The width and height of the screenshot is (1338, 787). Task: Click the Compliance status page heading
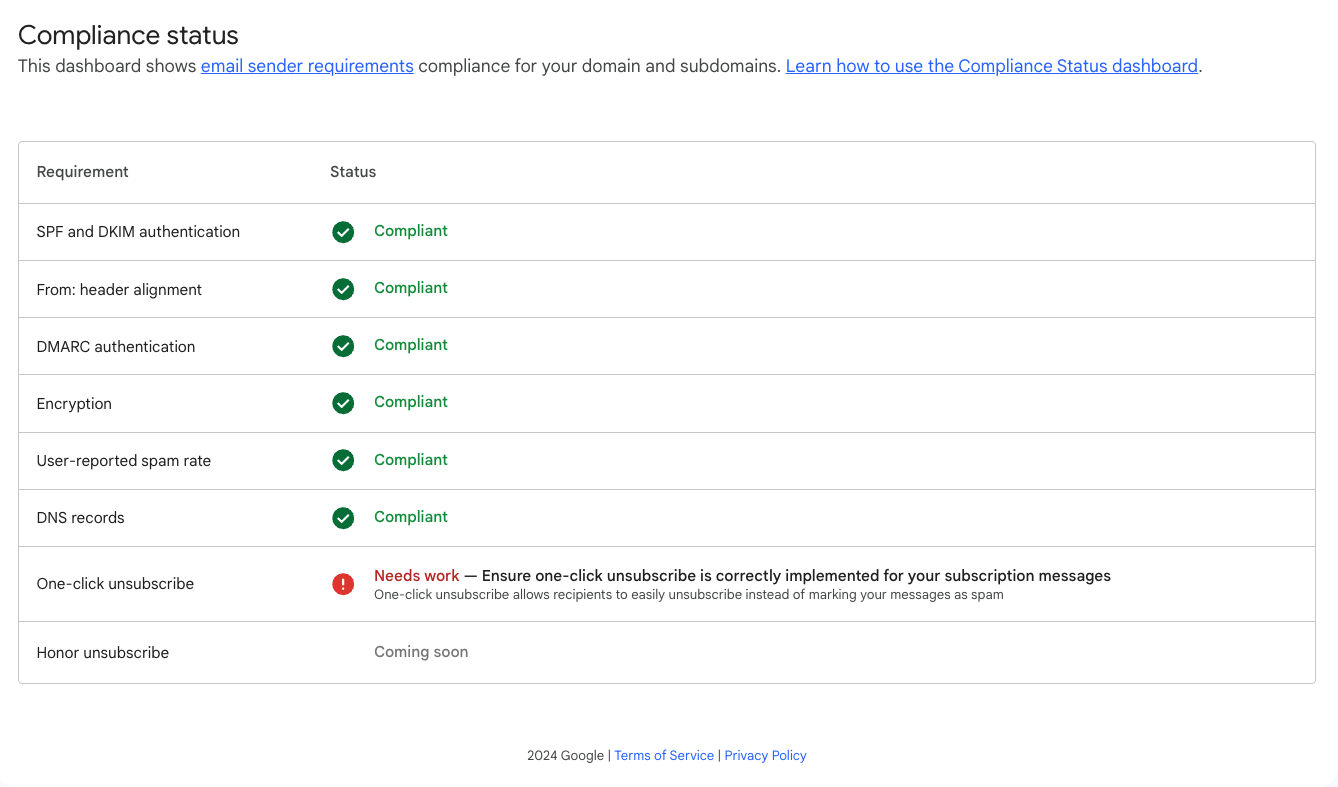coord(128,35)
